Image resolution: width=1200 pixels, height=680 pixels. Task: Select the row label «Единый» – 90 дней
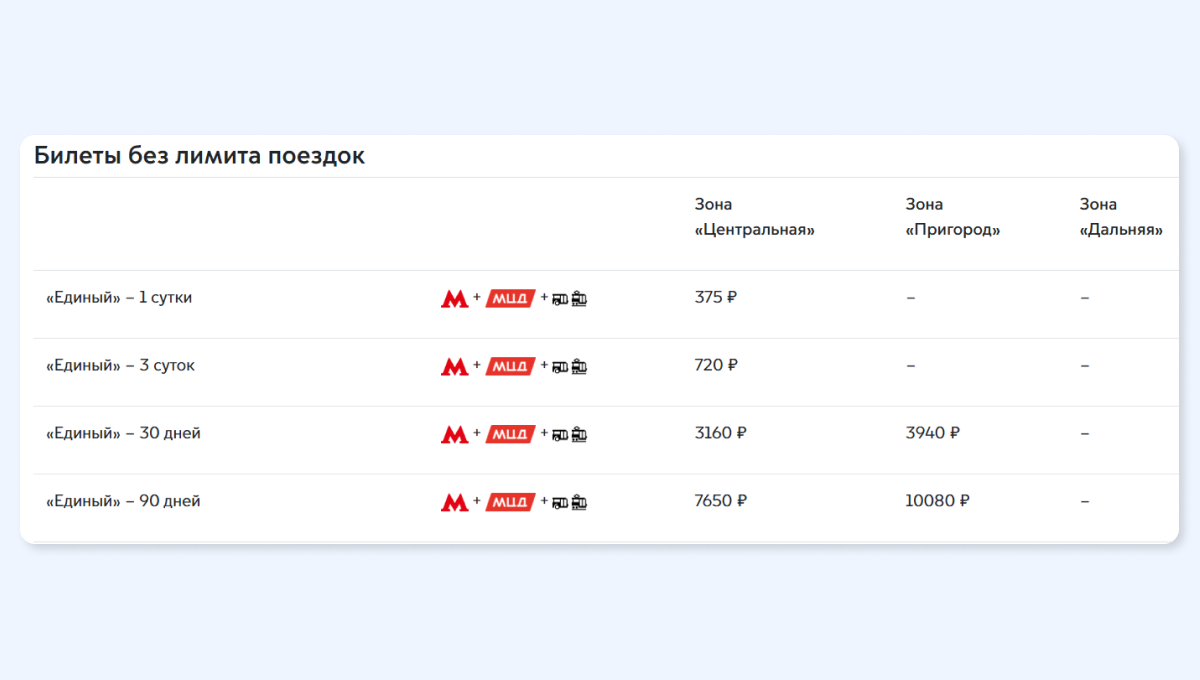click(x=123, y=501)
